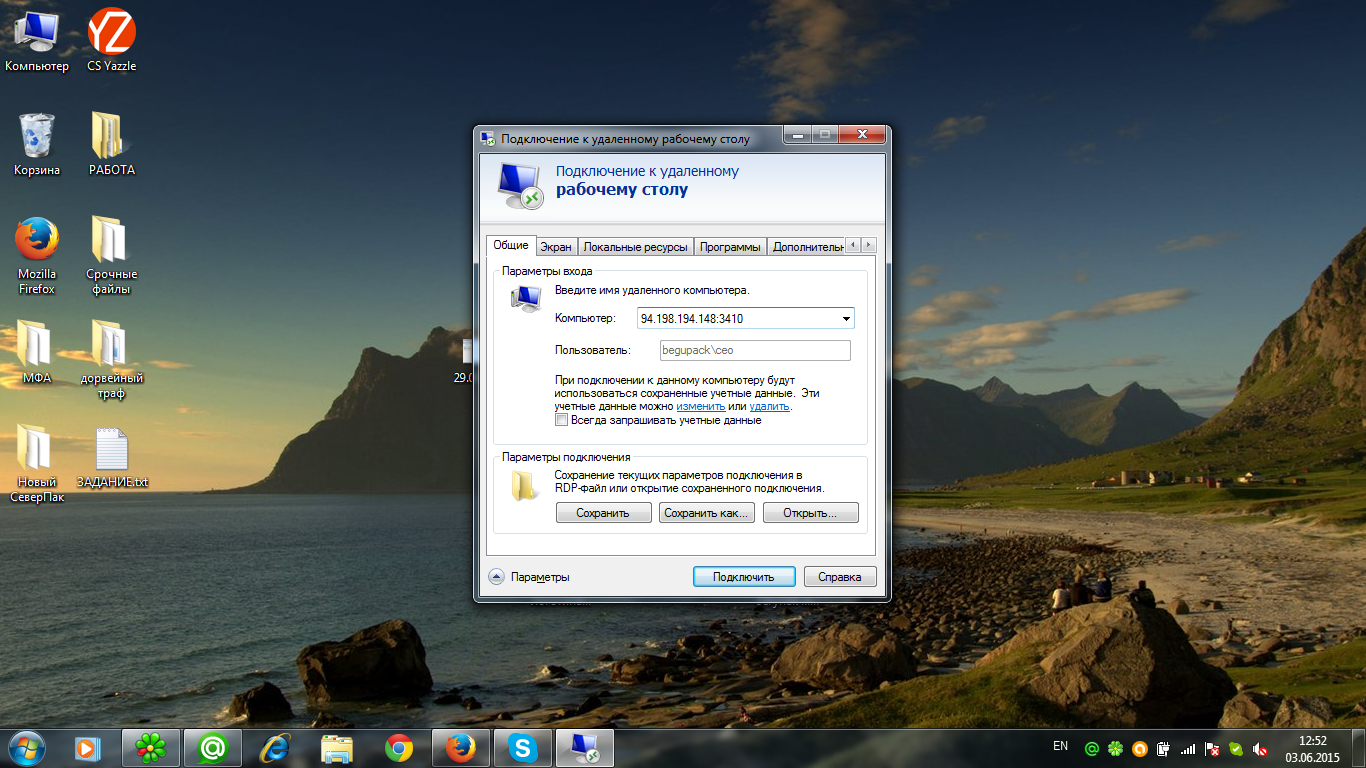Click the Пользователь field begupack\ceo
The height and width of the screenshot is (768, 1366).
pos(755,351)
